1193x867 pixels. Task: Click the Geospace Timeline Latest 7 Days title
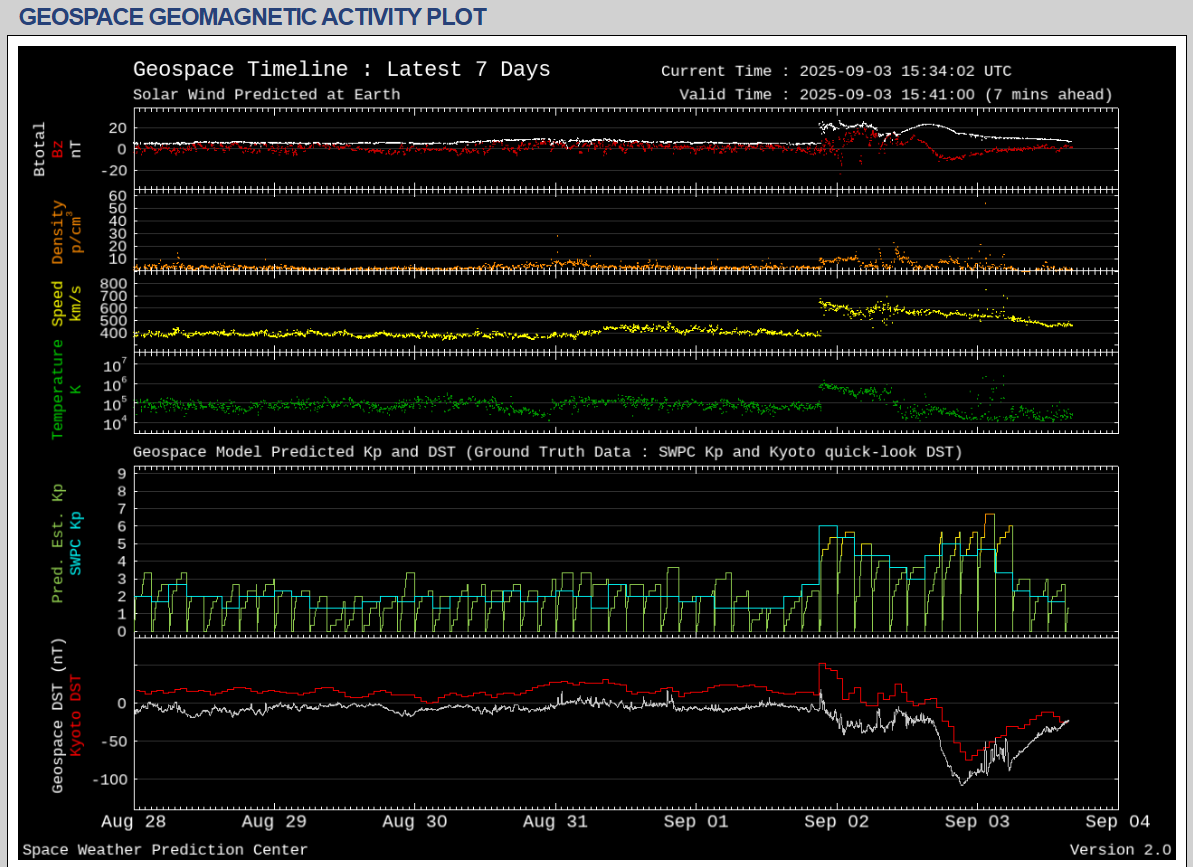(341, 70)
